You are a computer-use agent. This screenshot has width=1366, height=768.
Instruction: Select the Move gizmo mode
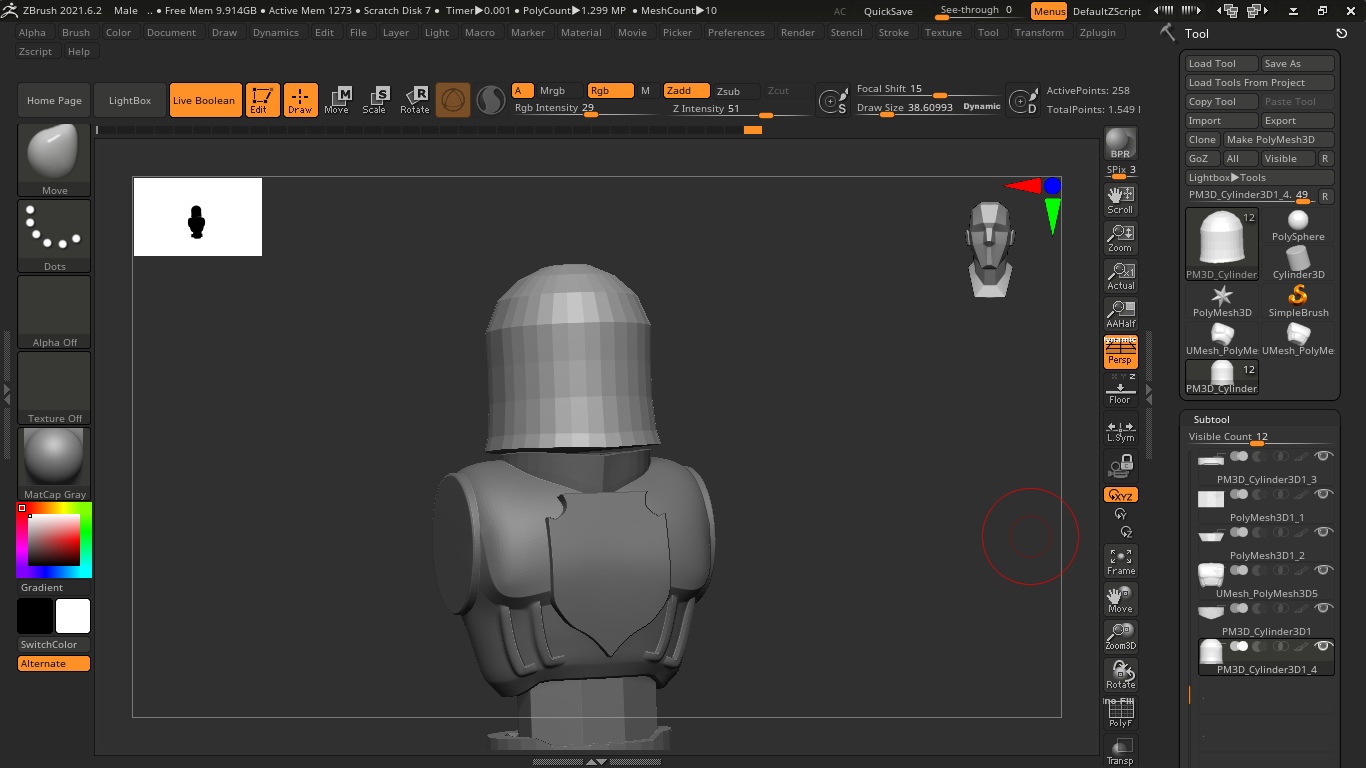pos(337,100)
